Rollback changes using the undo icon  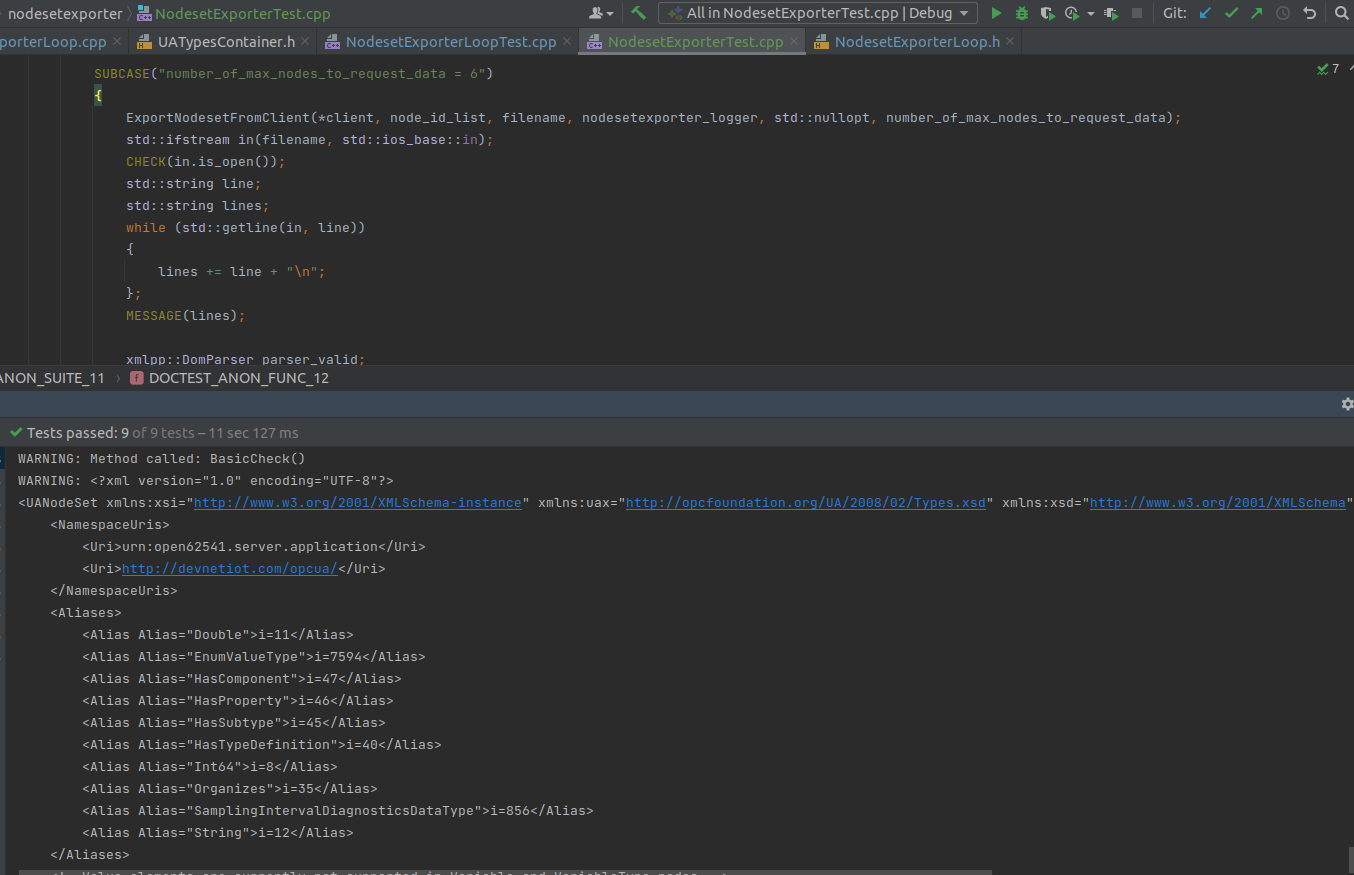[x=1309, y=13]
